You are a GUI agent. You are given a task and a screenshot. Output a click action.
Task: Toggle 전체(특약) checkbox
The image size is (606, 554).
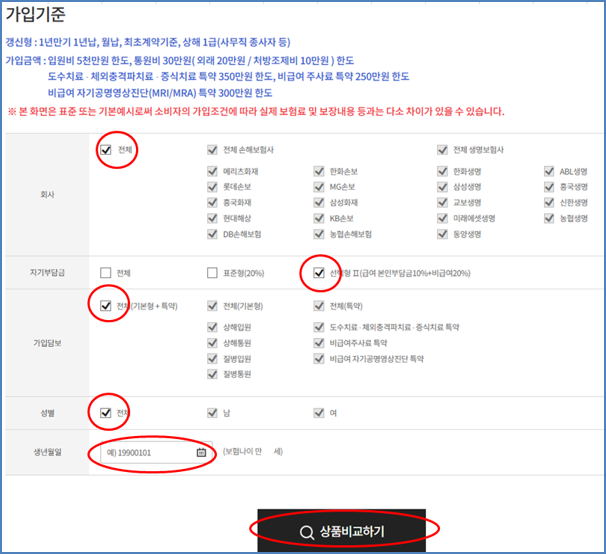319,306
